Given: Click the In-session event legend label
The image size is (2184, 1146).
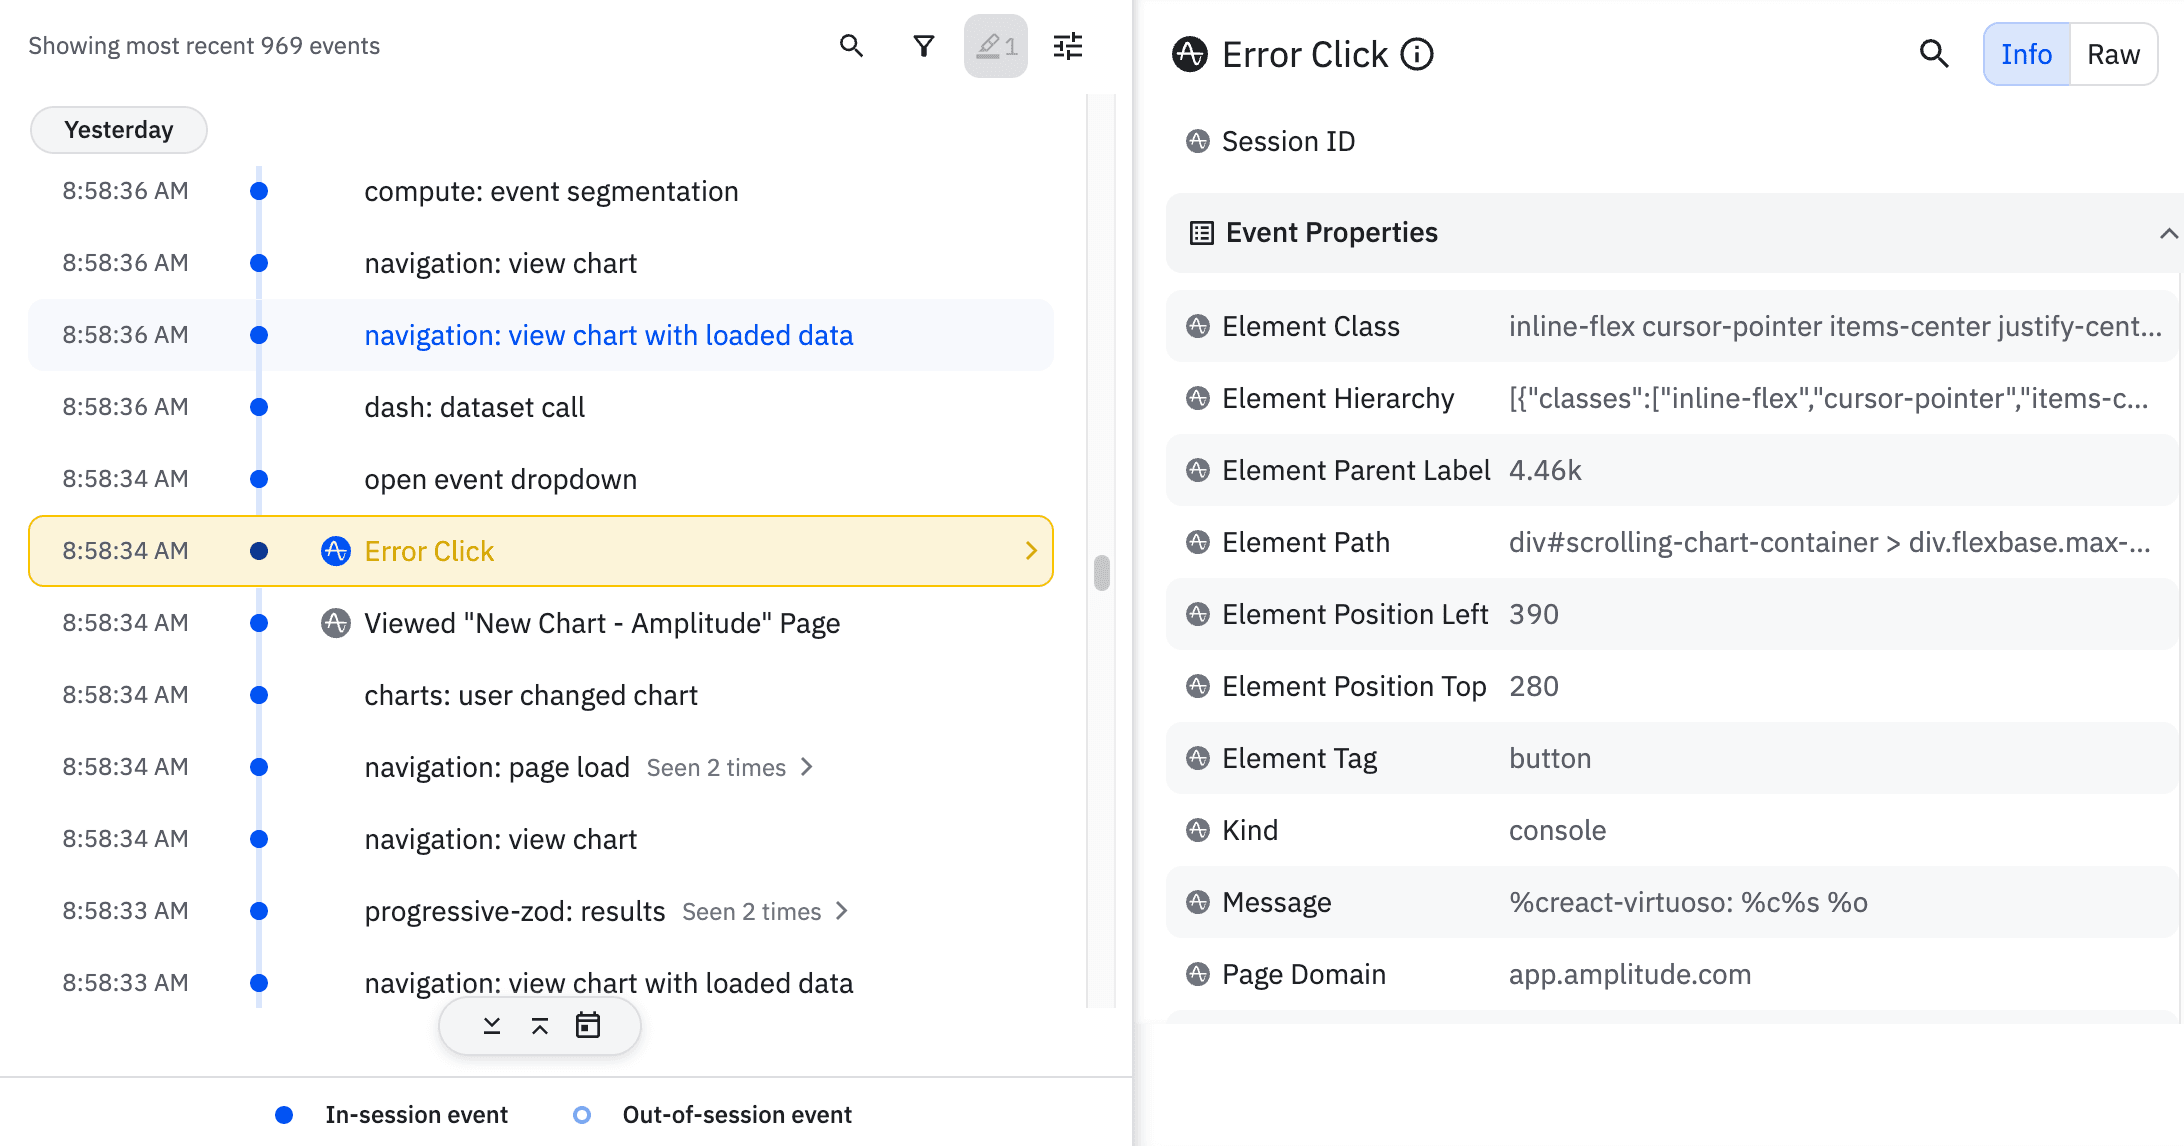Looking at the screenshot, I should pos(416,1115).
